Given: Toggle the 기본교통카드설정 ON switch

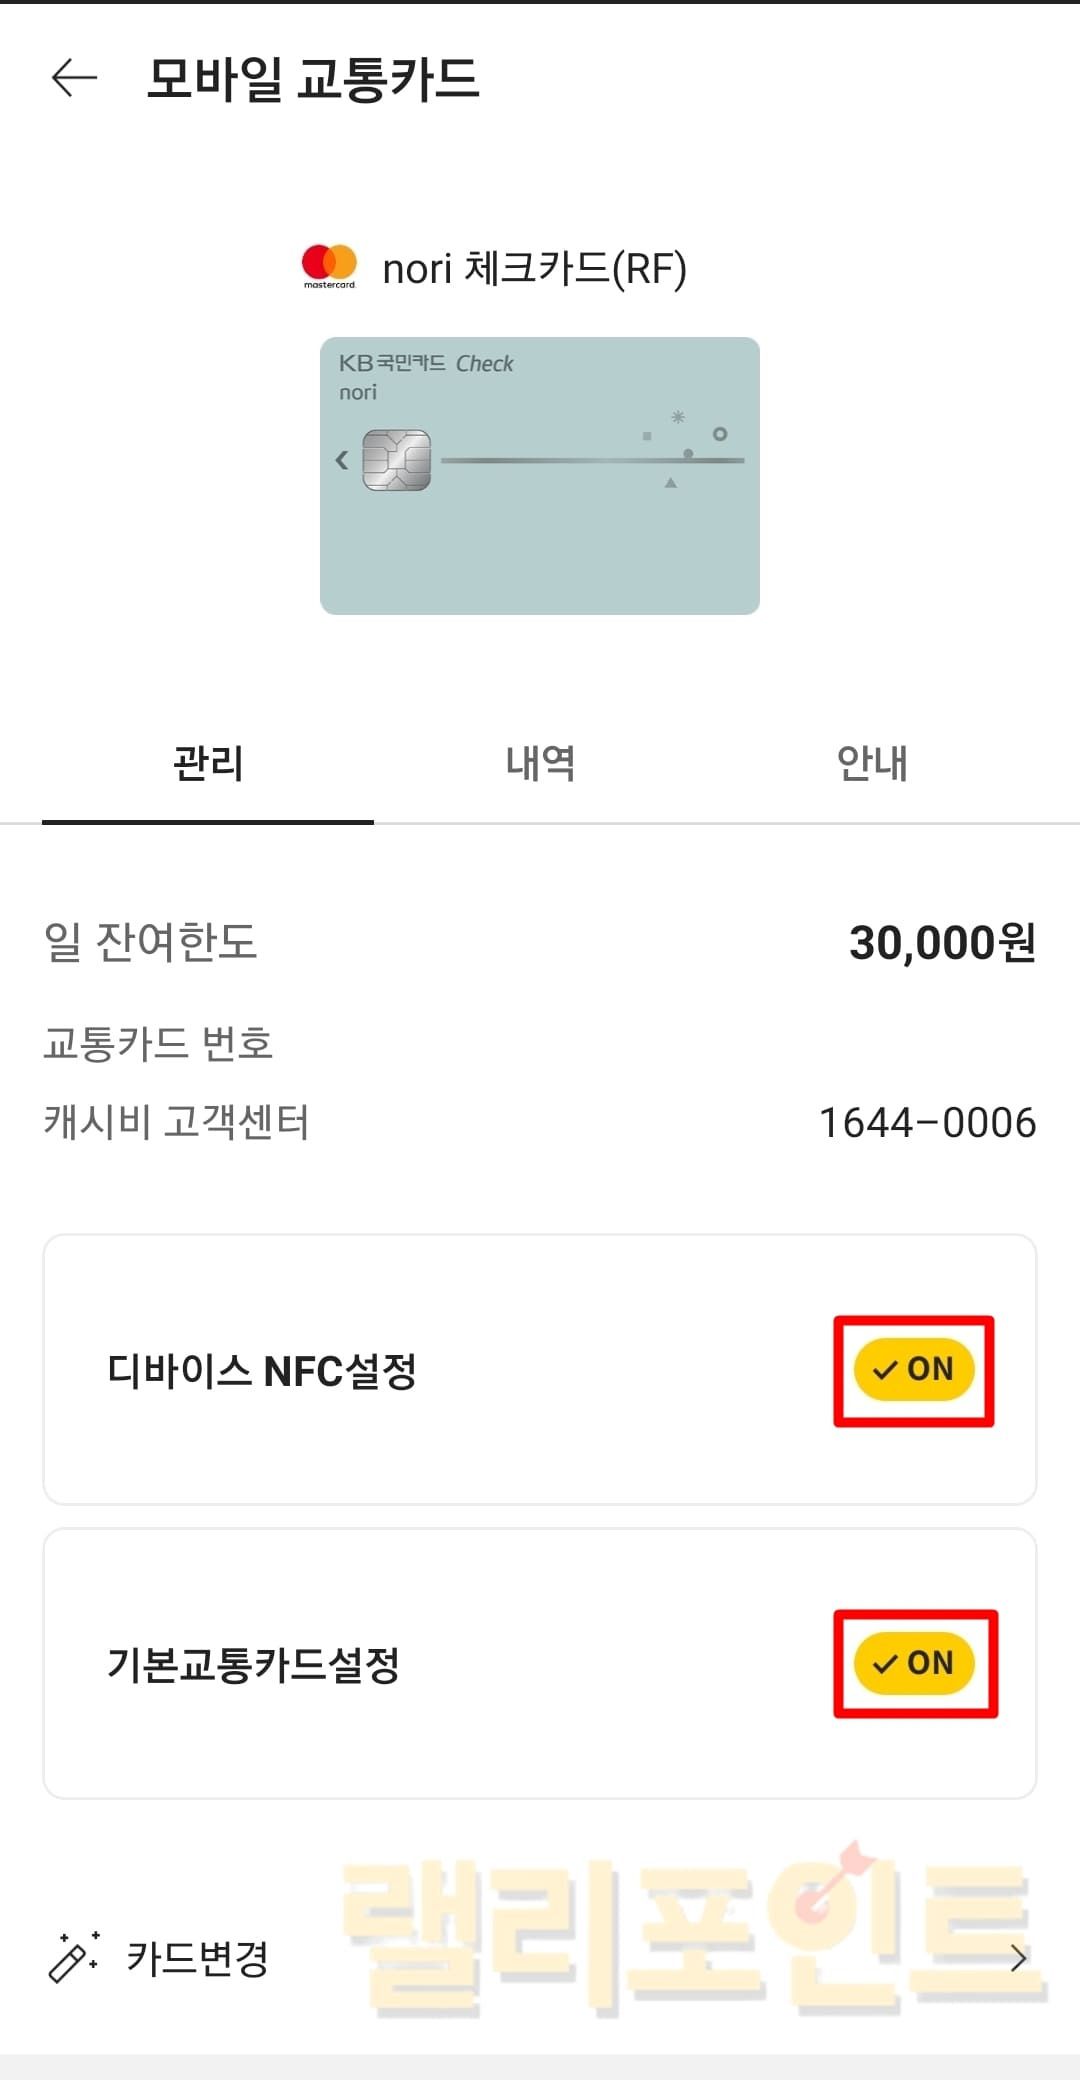Looking at the screenshot, I should point(914,1663).
